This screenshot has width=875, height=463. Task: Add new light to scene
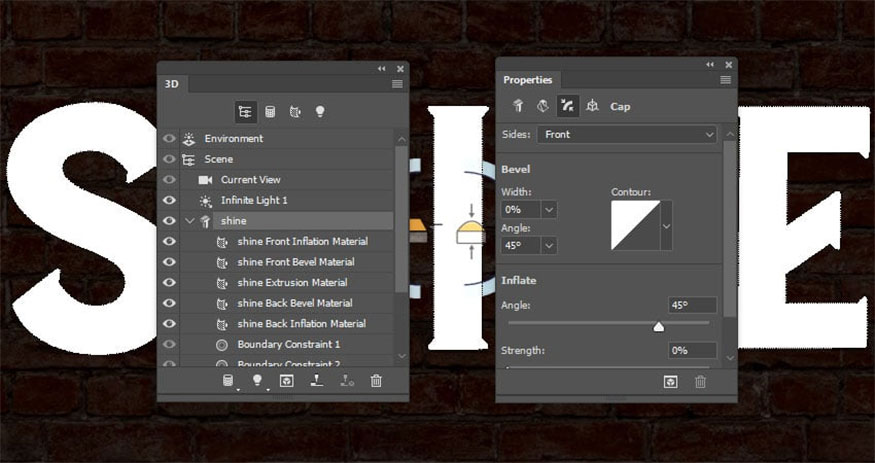tap(257, 380)
